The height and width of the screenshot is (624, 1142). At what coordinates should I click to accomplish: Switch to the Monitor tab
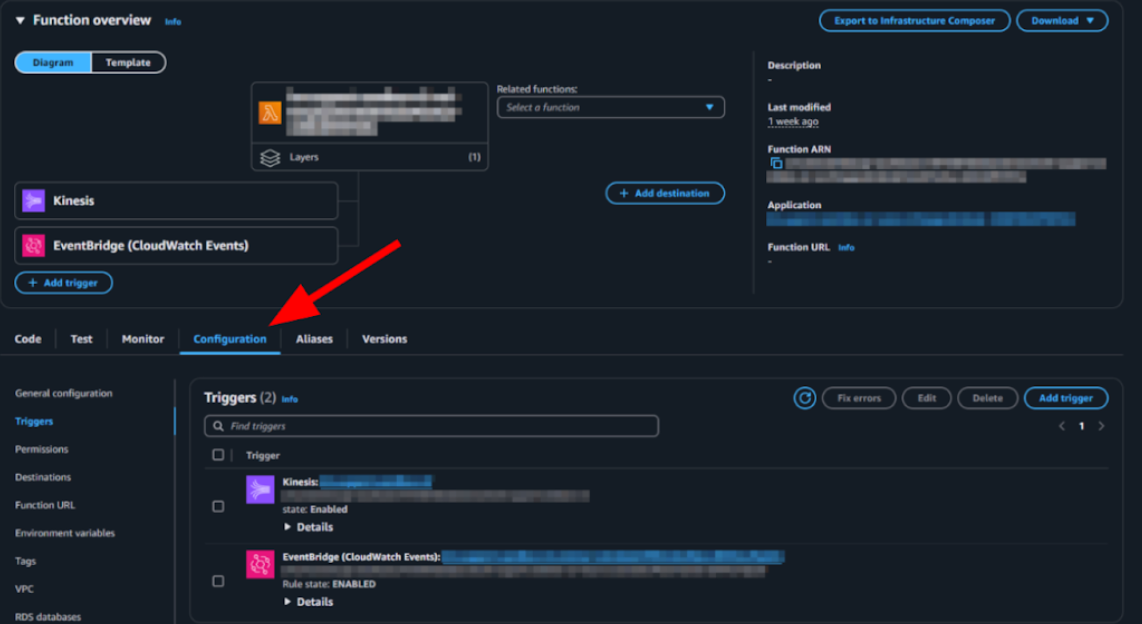[143, 339]
